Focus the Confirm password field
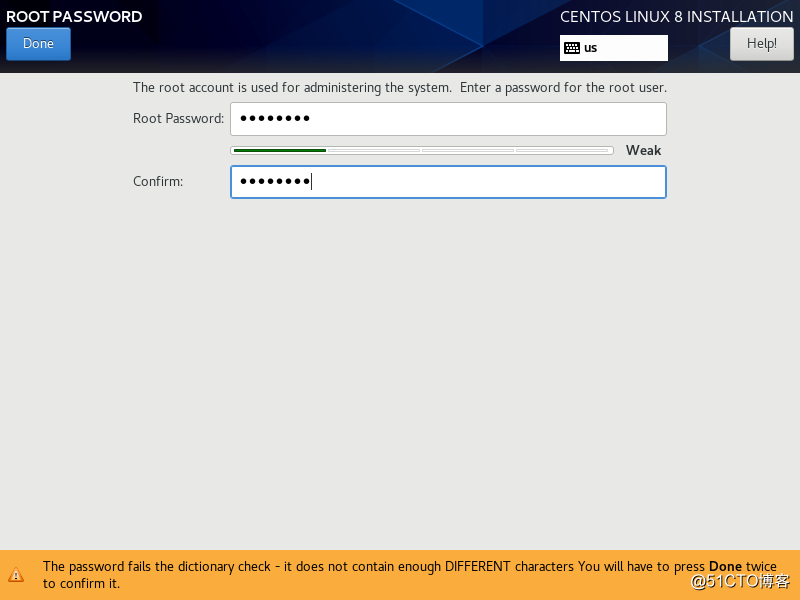Screen dimensions: 800x600 [x=448, y=182]
